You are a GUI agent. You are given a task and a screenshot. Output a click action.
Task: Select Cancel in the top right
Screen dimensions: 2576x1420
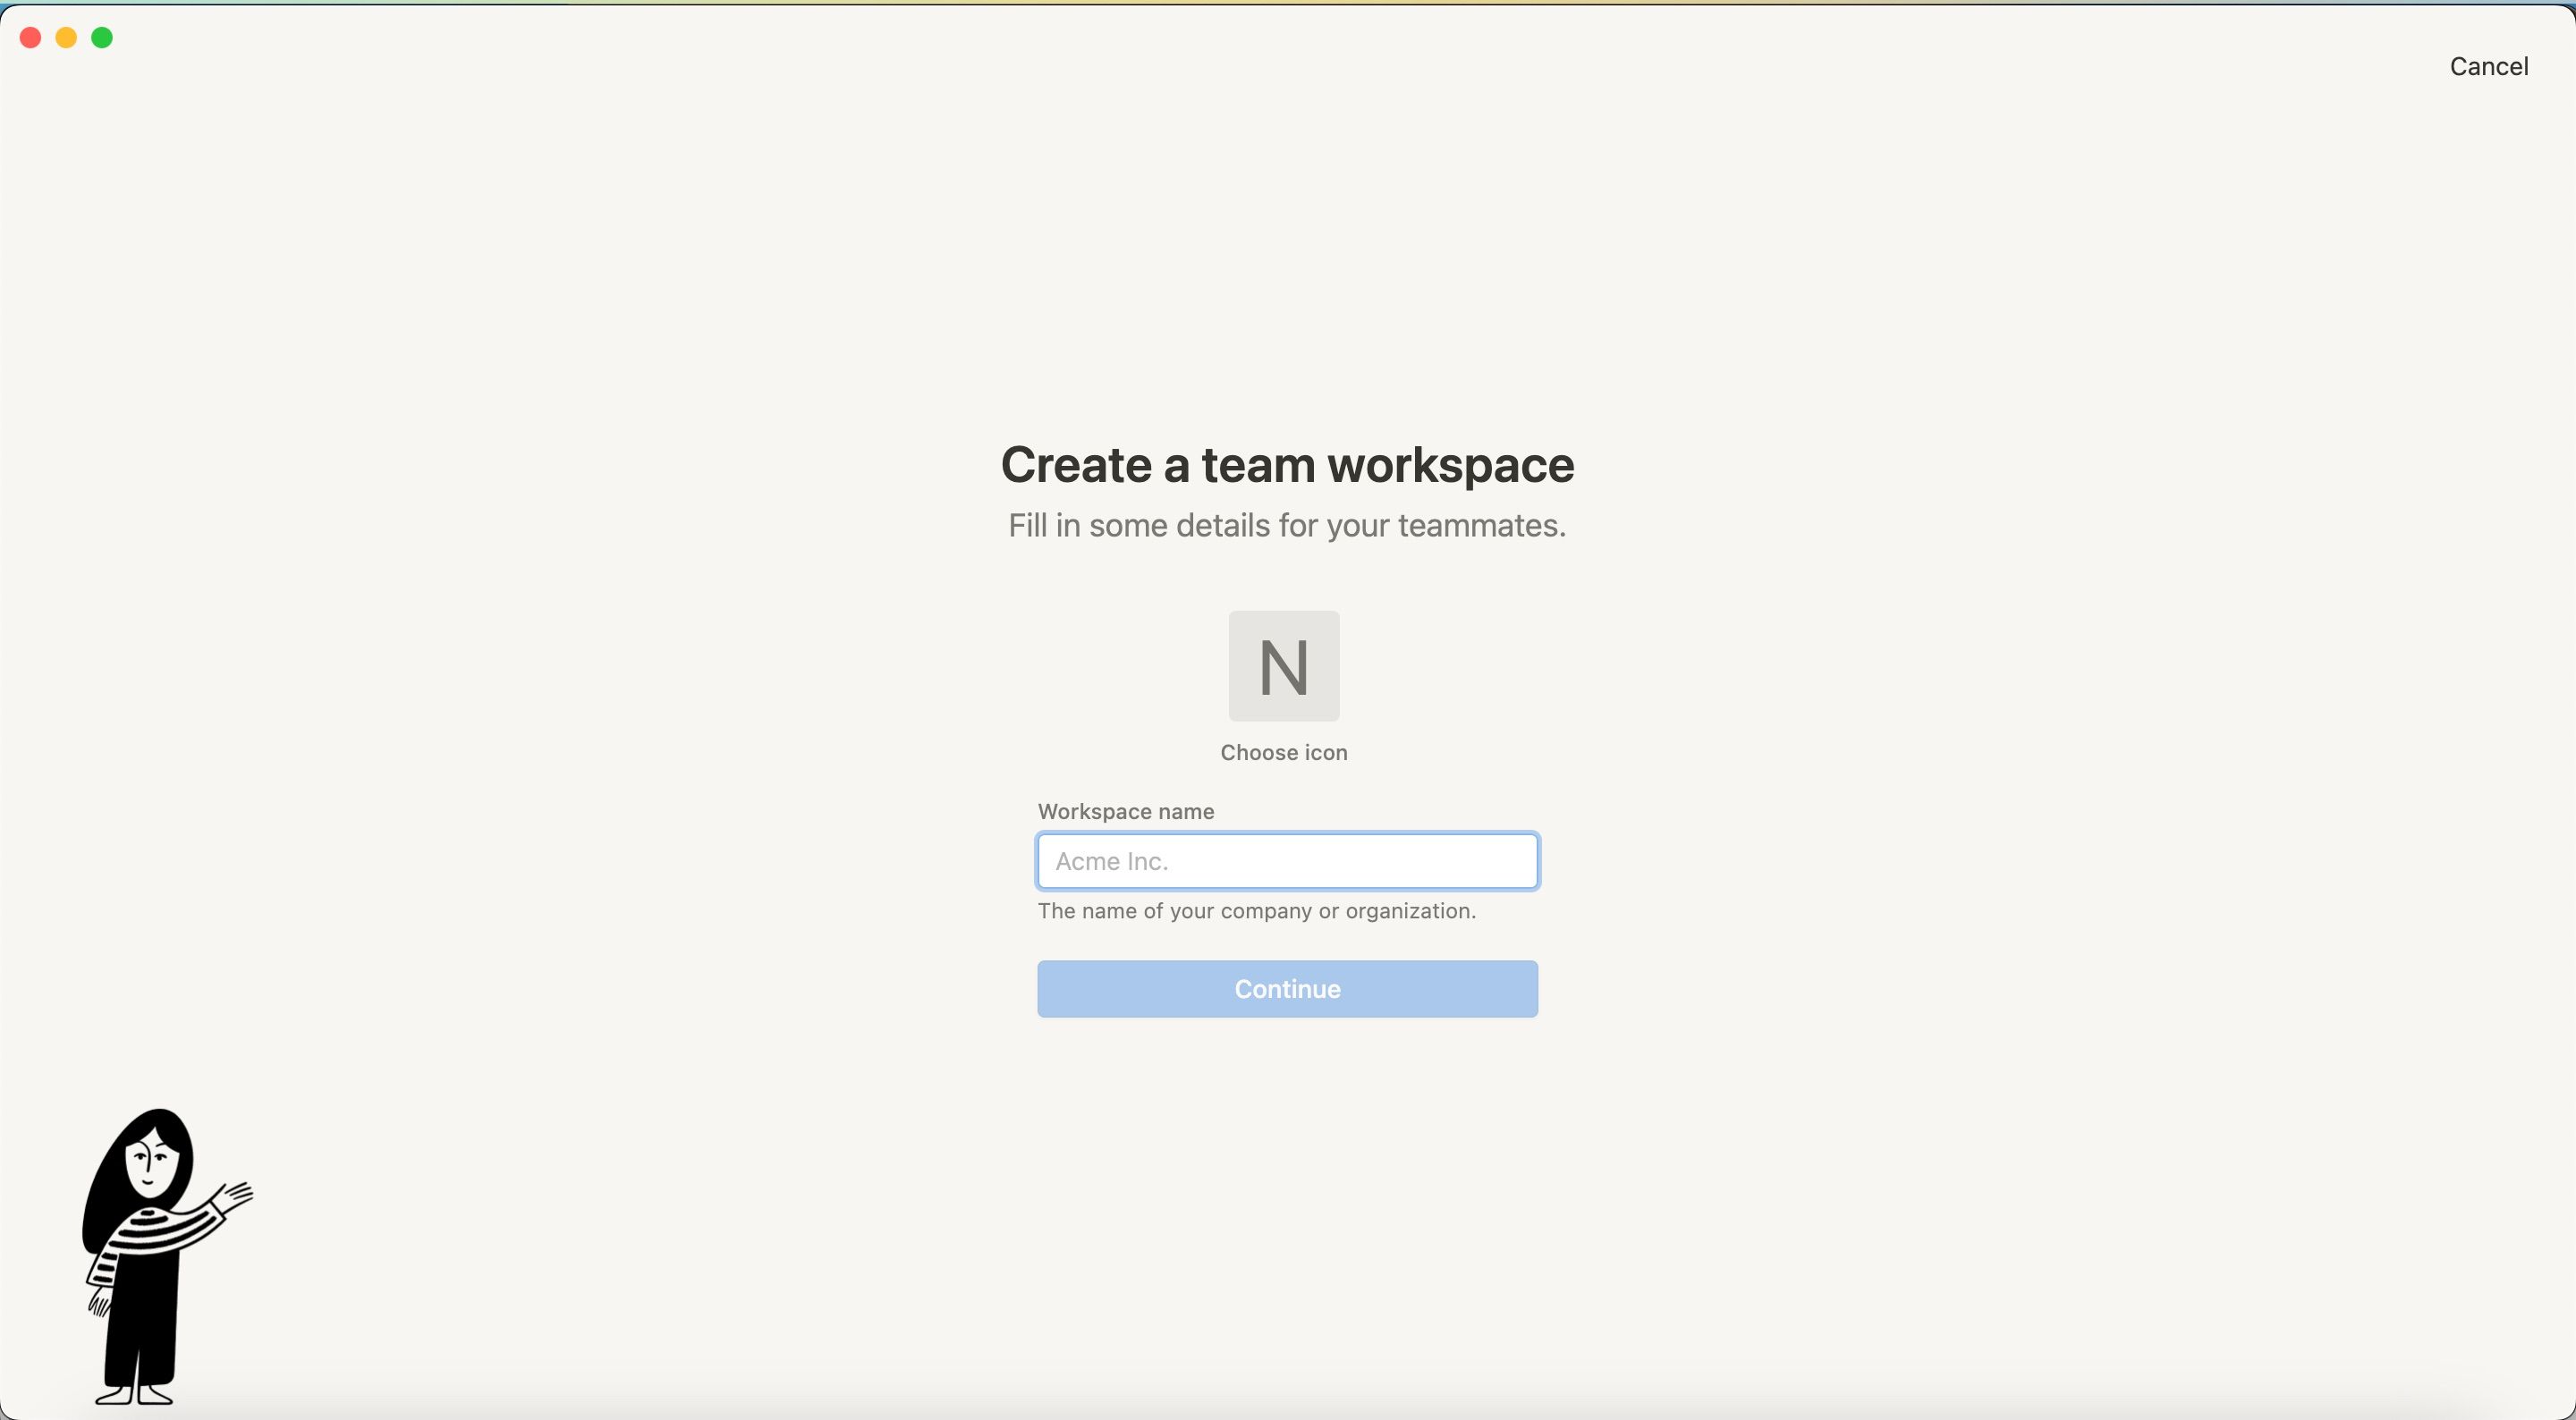2488,66
